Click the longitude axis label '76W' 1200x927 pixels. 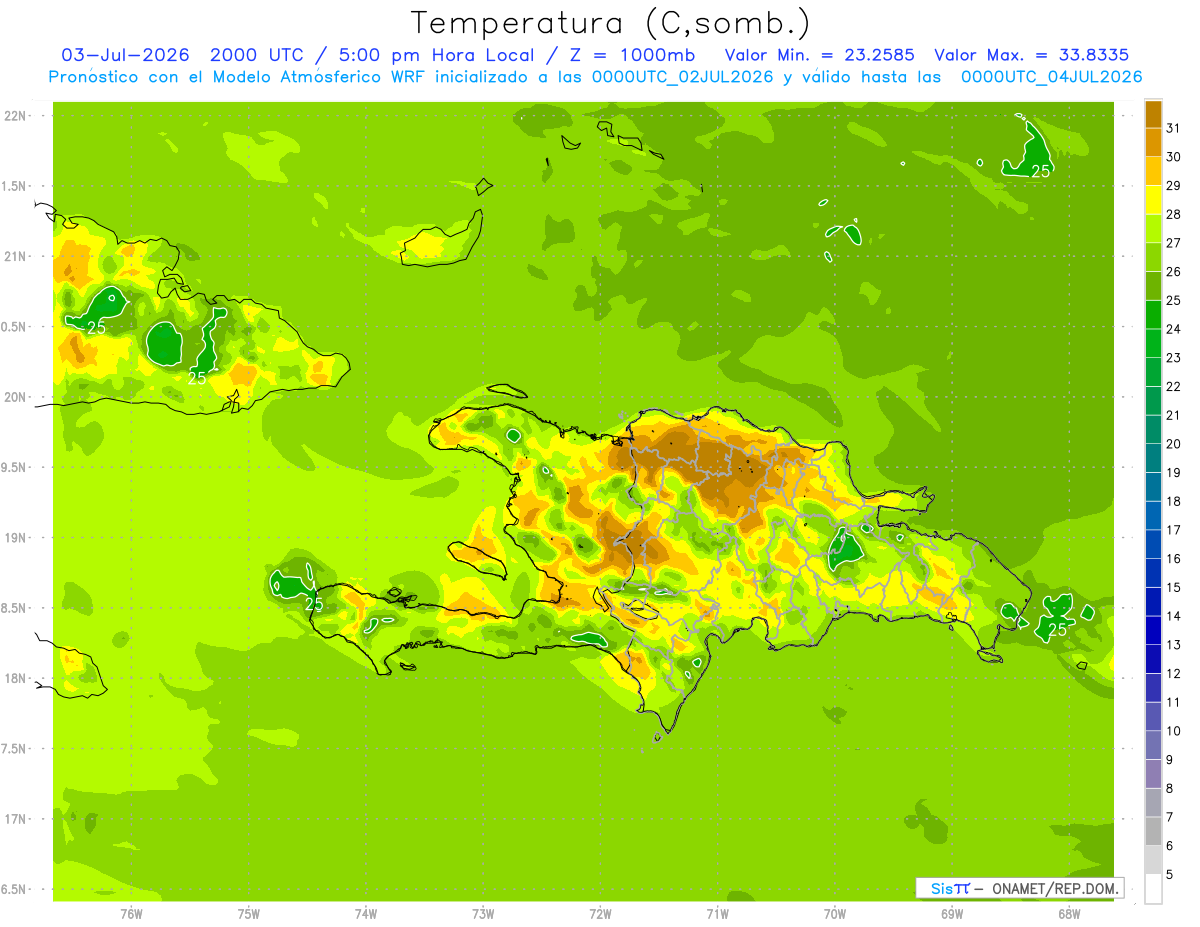131,913
